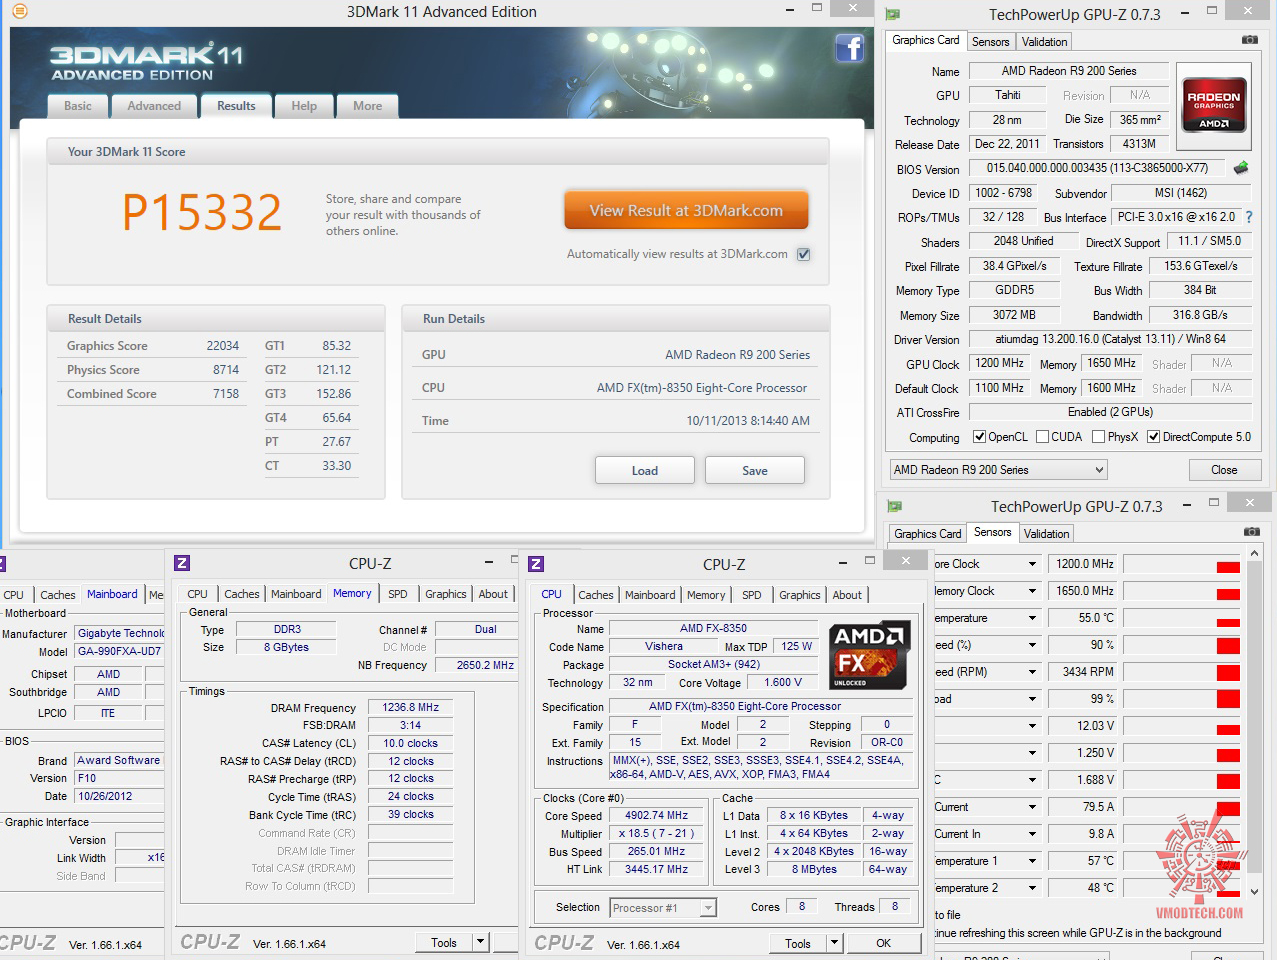
Task: Open Caches tab in CPU-Z Memory window
Action: 241,594
